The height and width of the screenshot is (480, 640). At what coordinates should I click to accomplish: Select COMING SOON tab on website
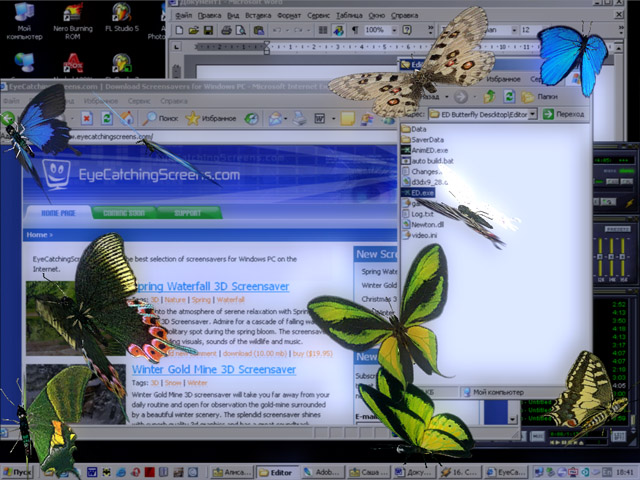tap(124, 213)
